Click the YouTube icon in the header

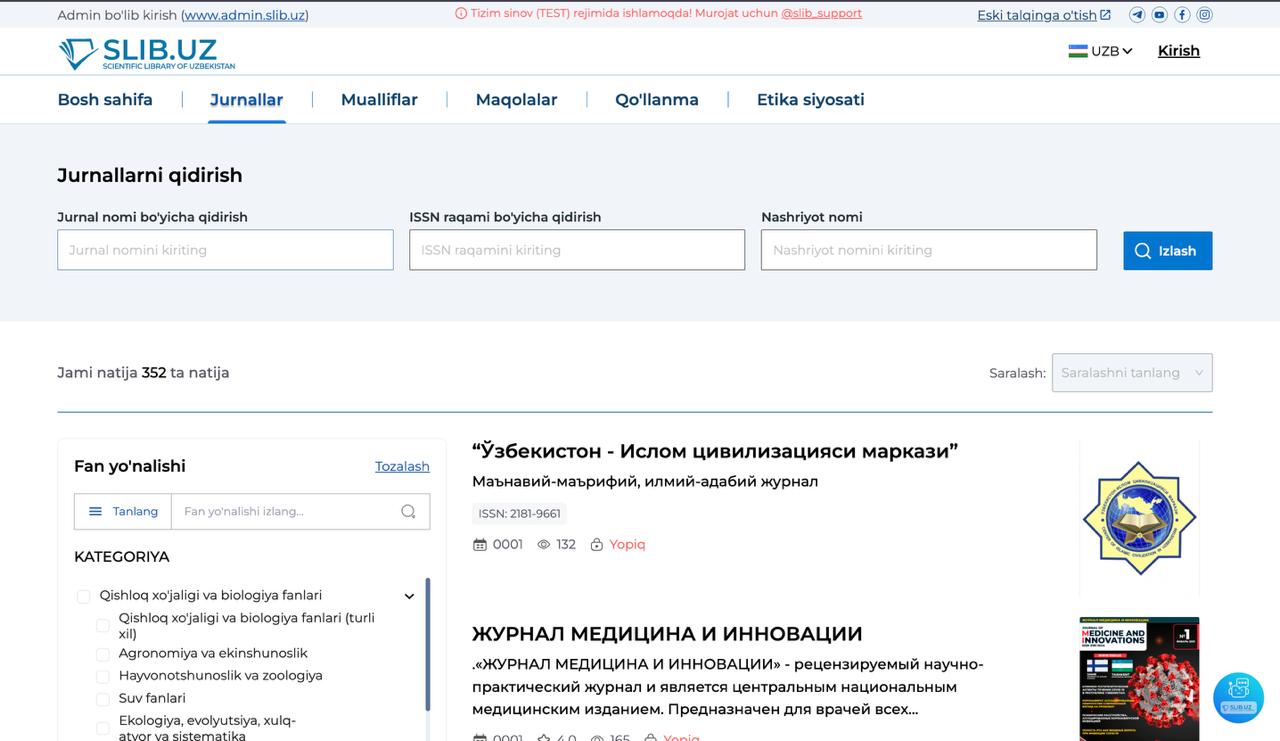[x=1159, y=14]
